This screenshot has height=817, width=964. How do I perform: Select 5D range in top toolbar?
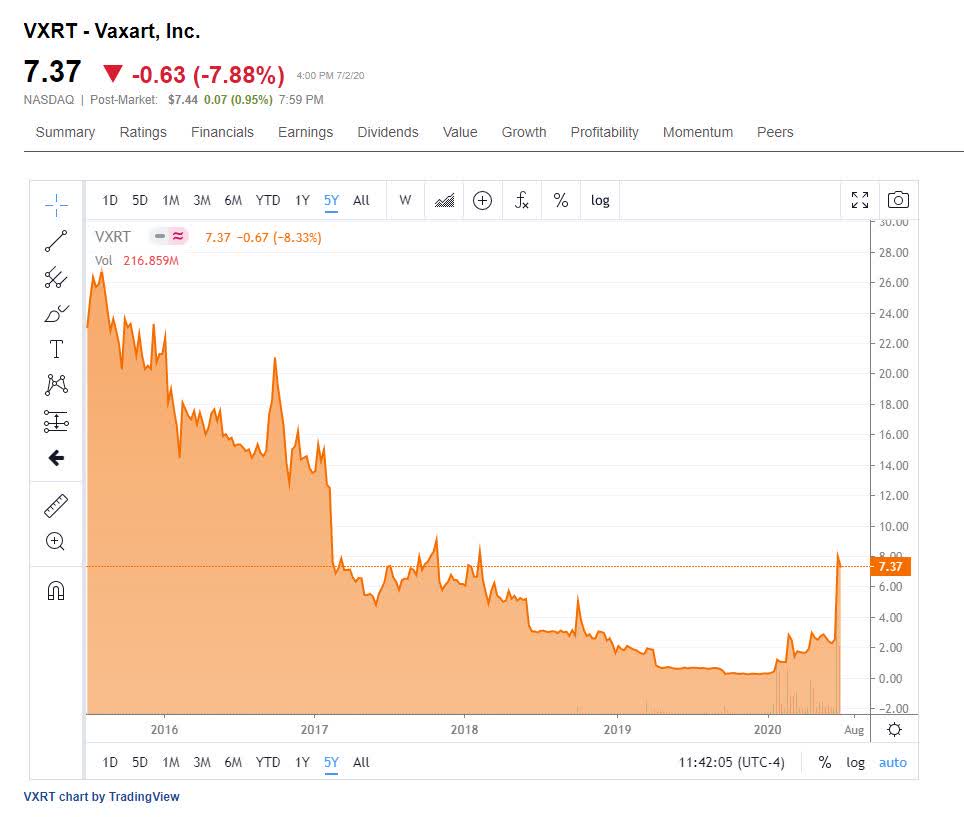[x=140, y=200]
